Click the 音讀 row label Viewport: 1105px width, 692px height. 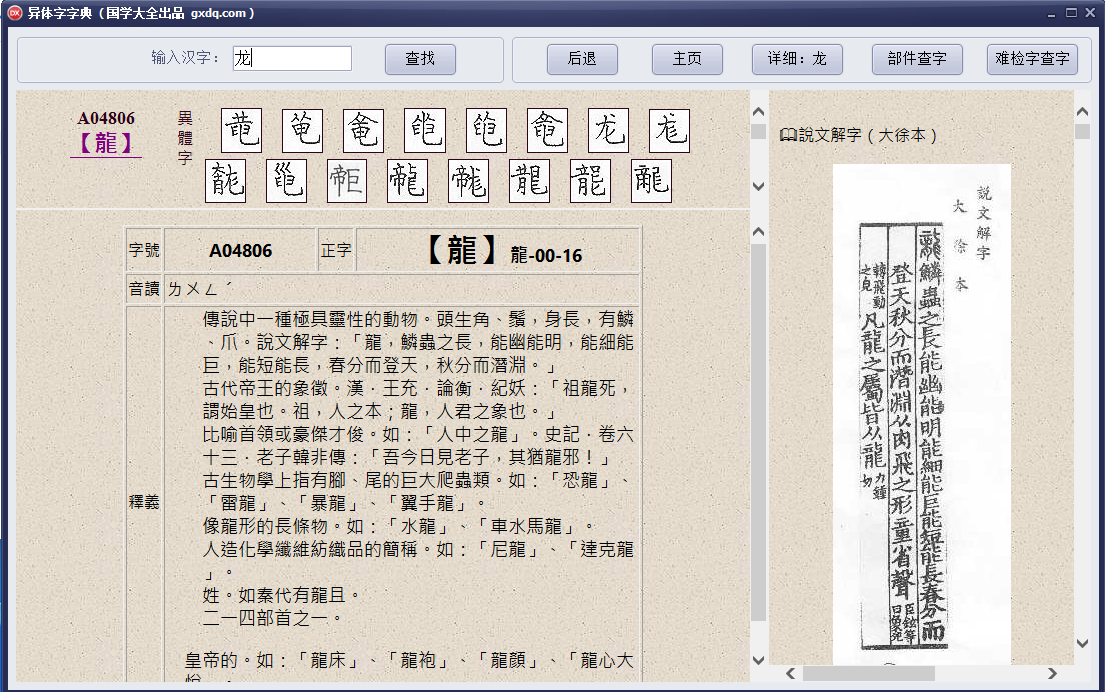pos(144,289)
